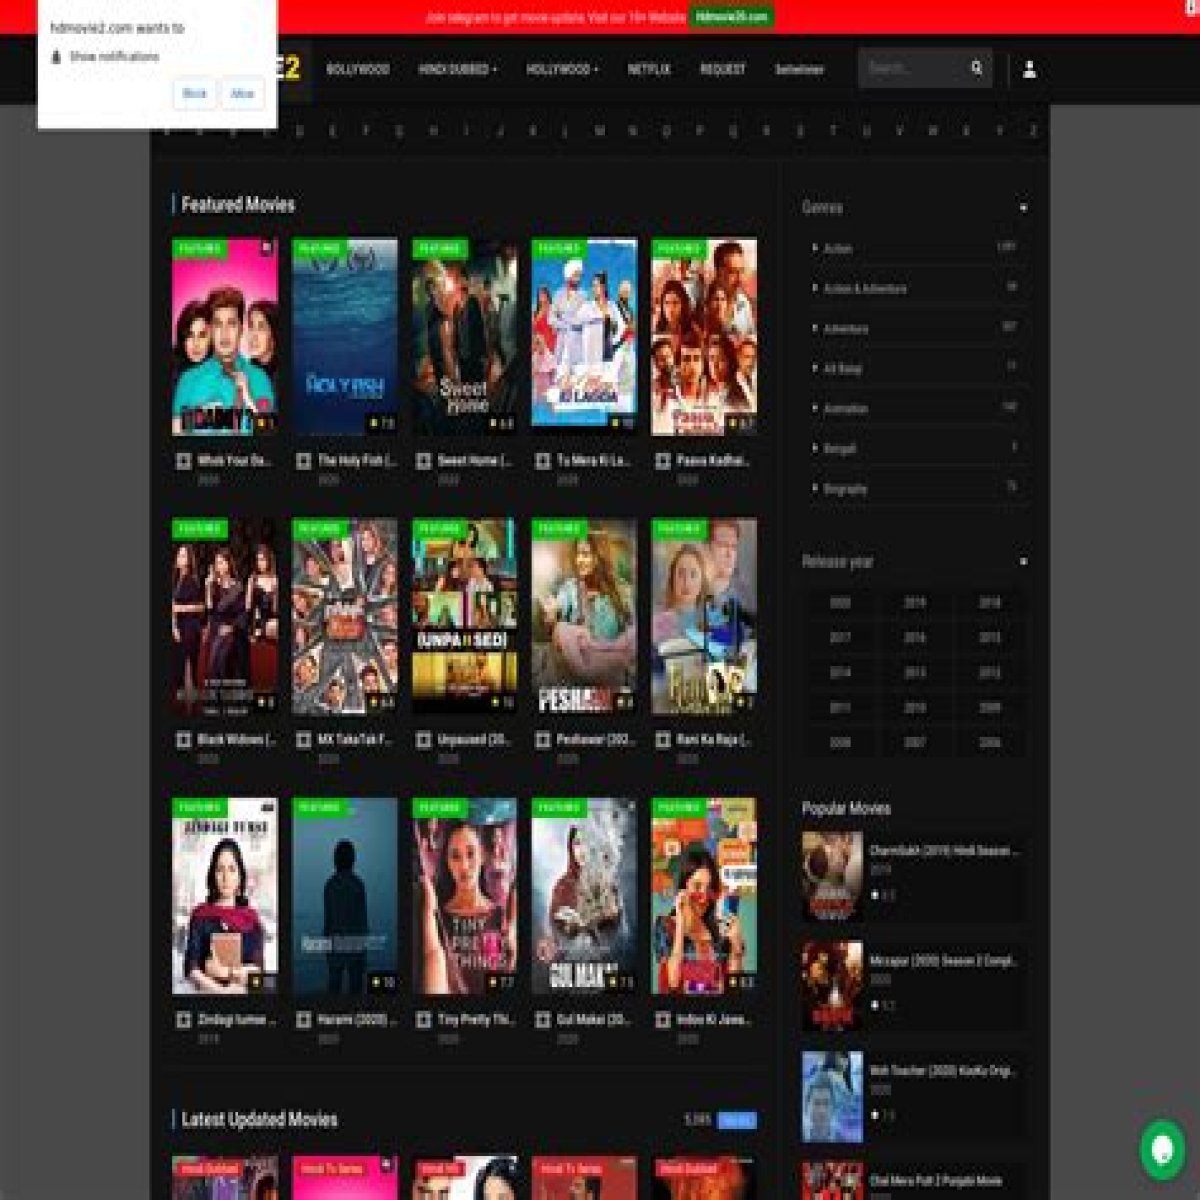Click the star rating on The Holy Fish poster
This screenshot has height=1200, width=1200.
381,424
